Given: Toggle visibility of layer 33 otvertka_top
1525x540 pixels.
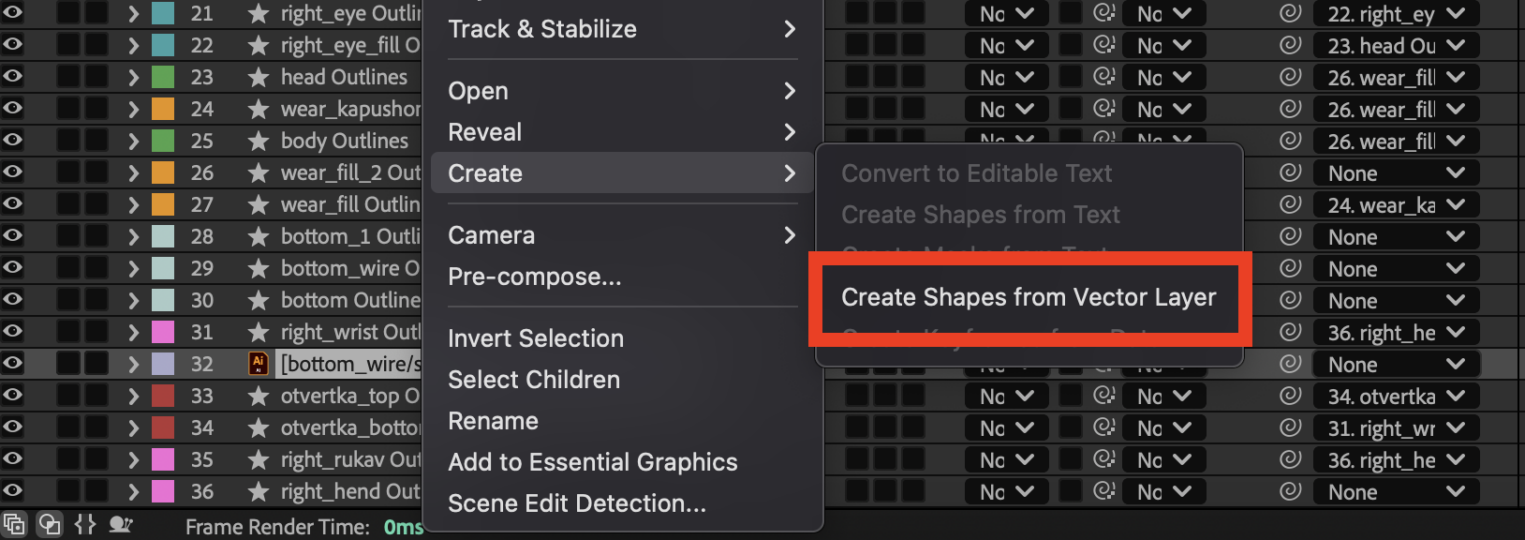Looking at the screenshot, I should click(13, 396).
